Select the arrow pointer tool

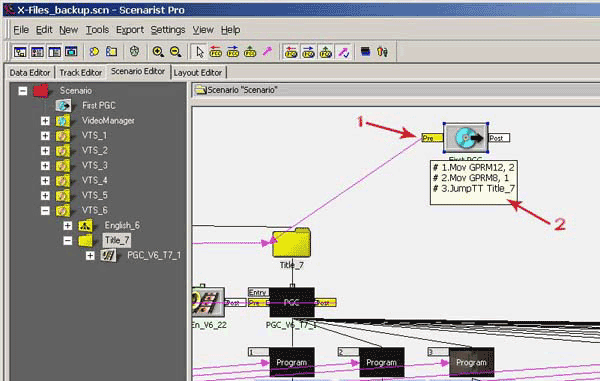tap(199, 52)
